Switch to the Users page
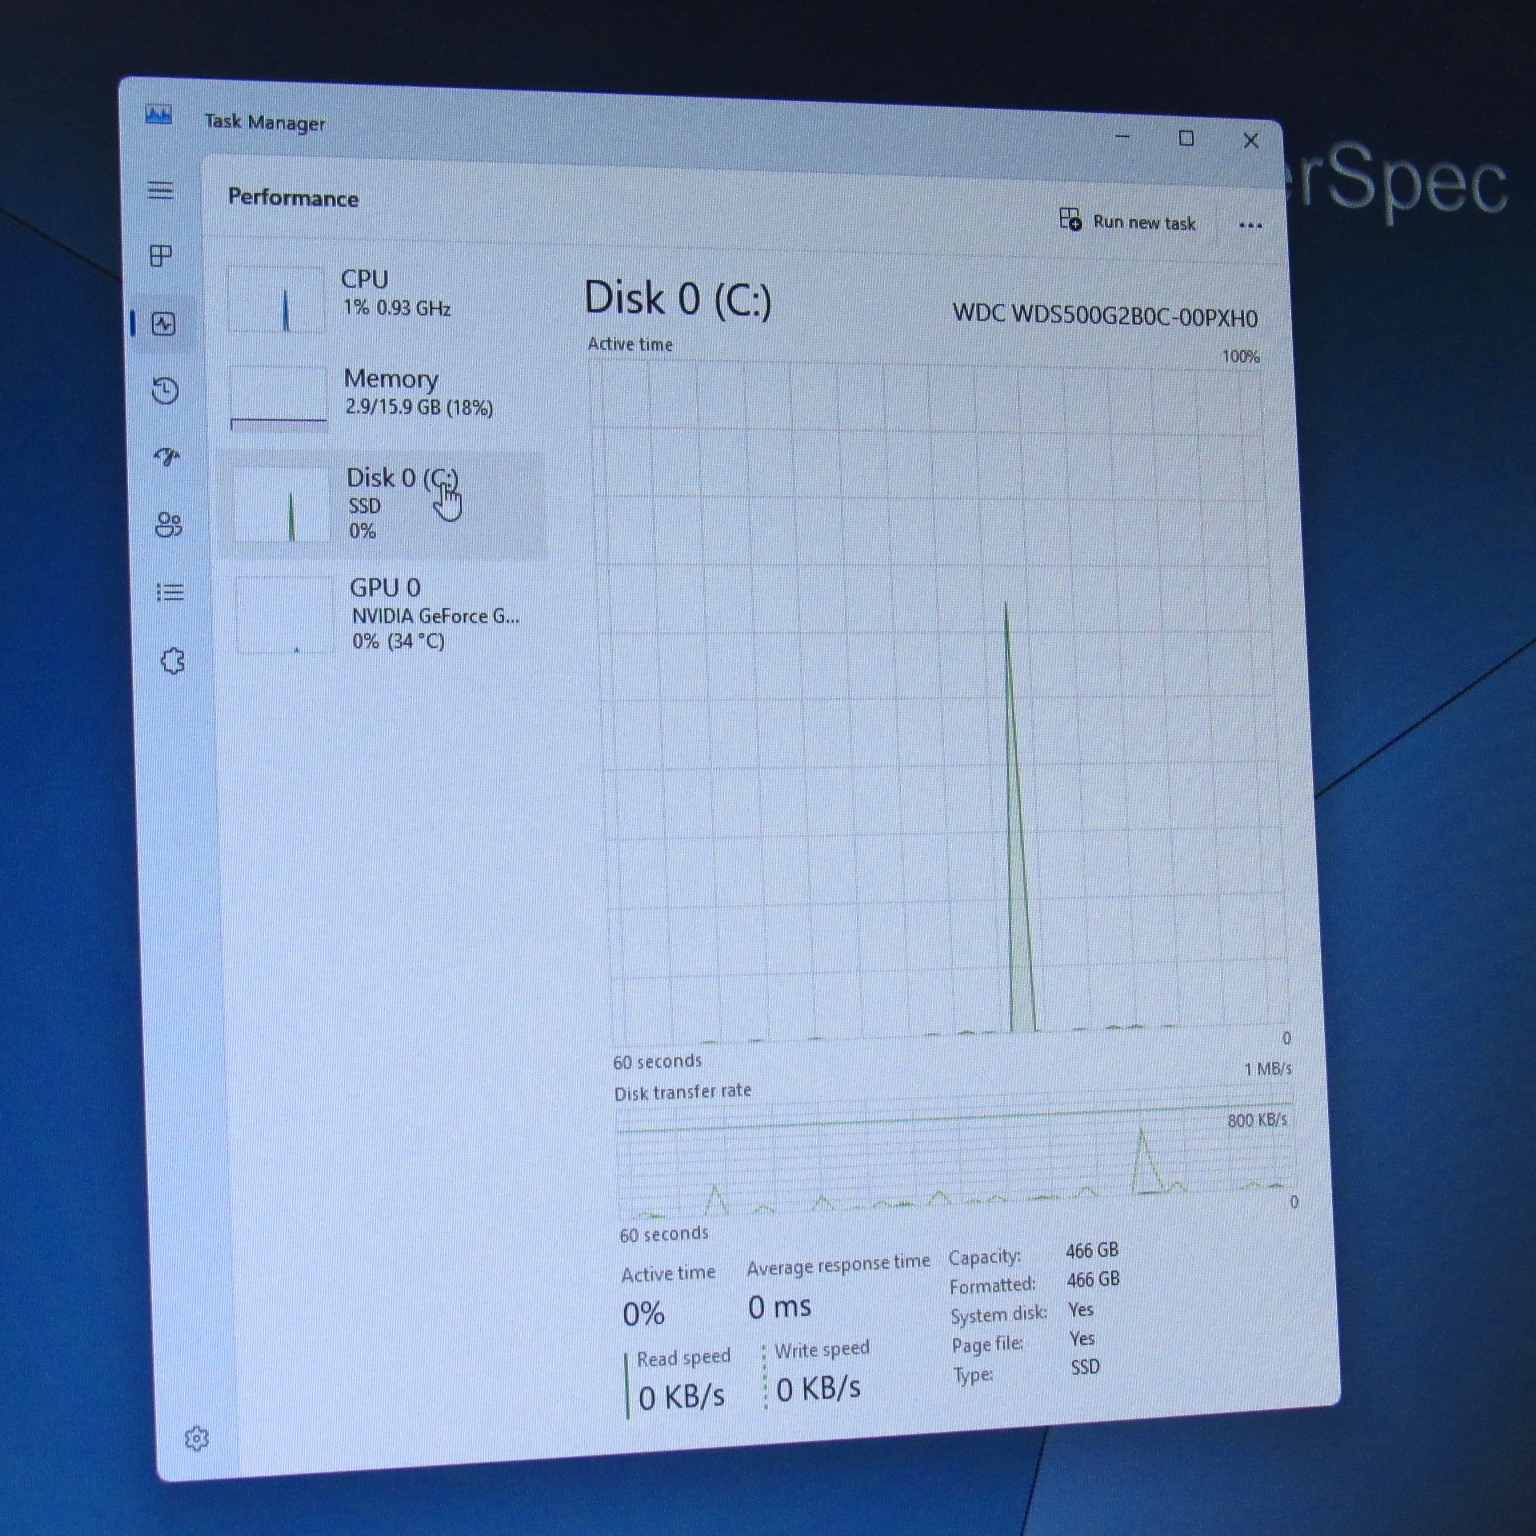Image resolution: width=1536 pixels, height=1536 pixels. (168, 525)
